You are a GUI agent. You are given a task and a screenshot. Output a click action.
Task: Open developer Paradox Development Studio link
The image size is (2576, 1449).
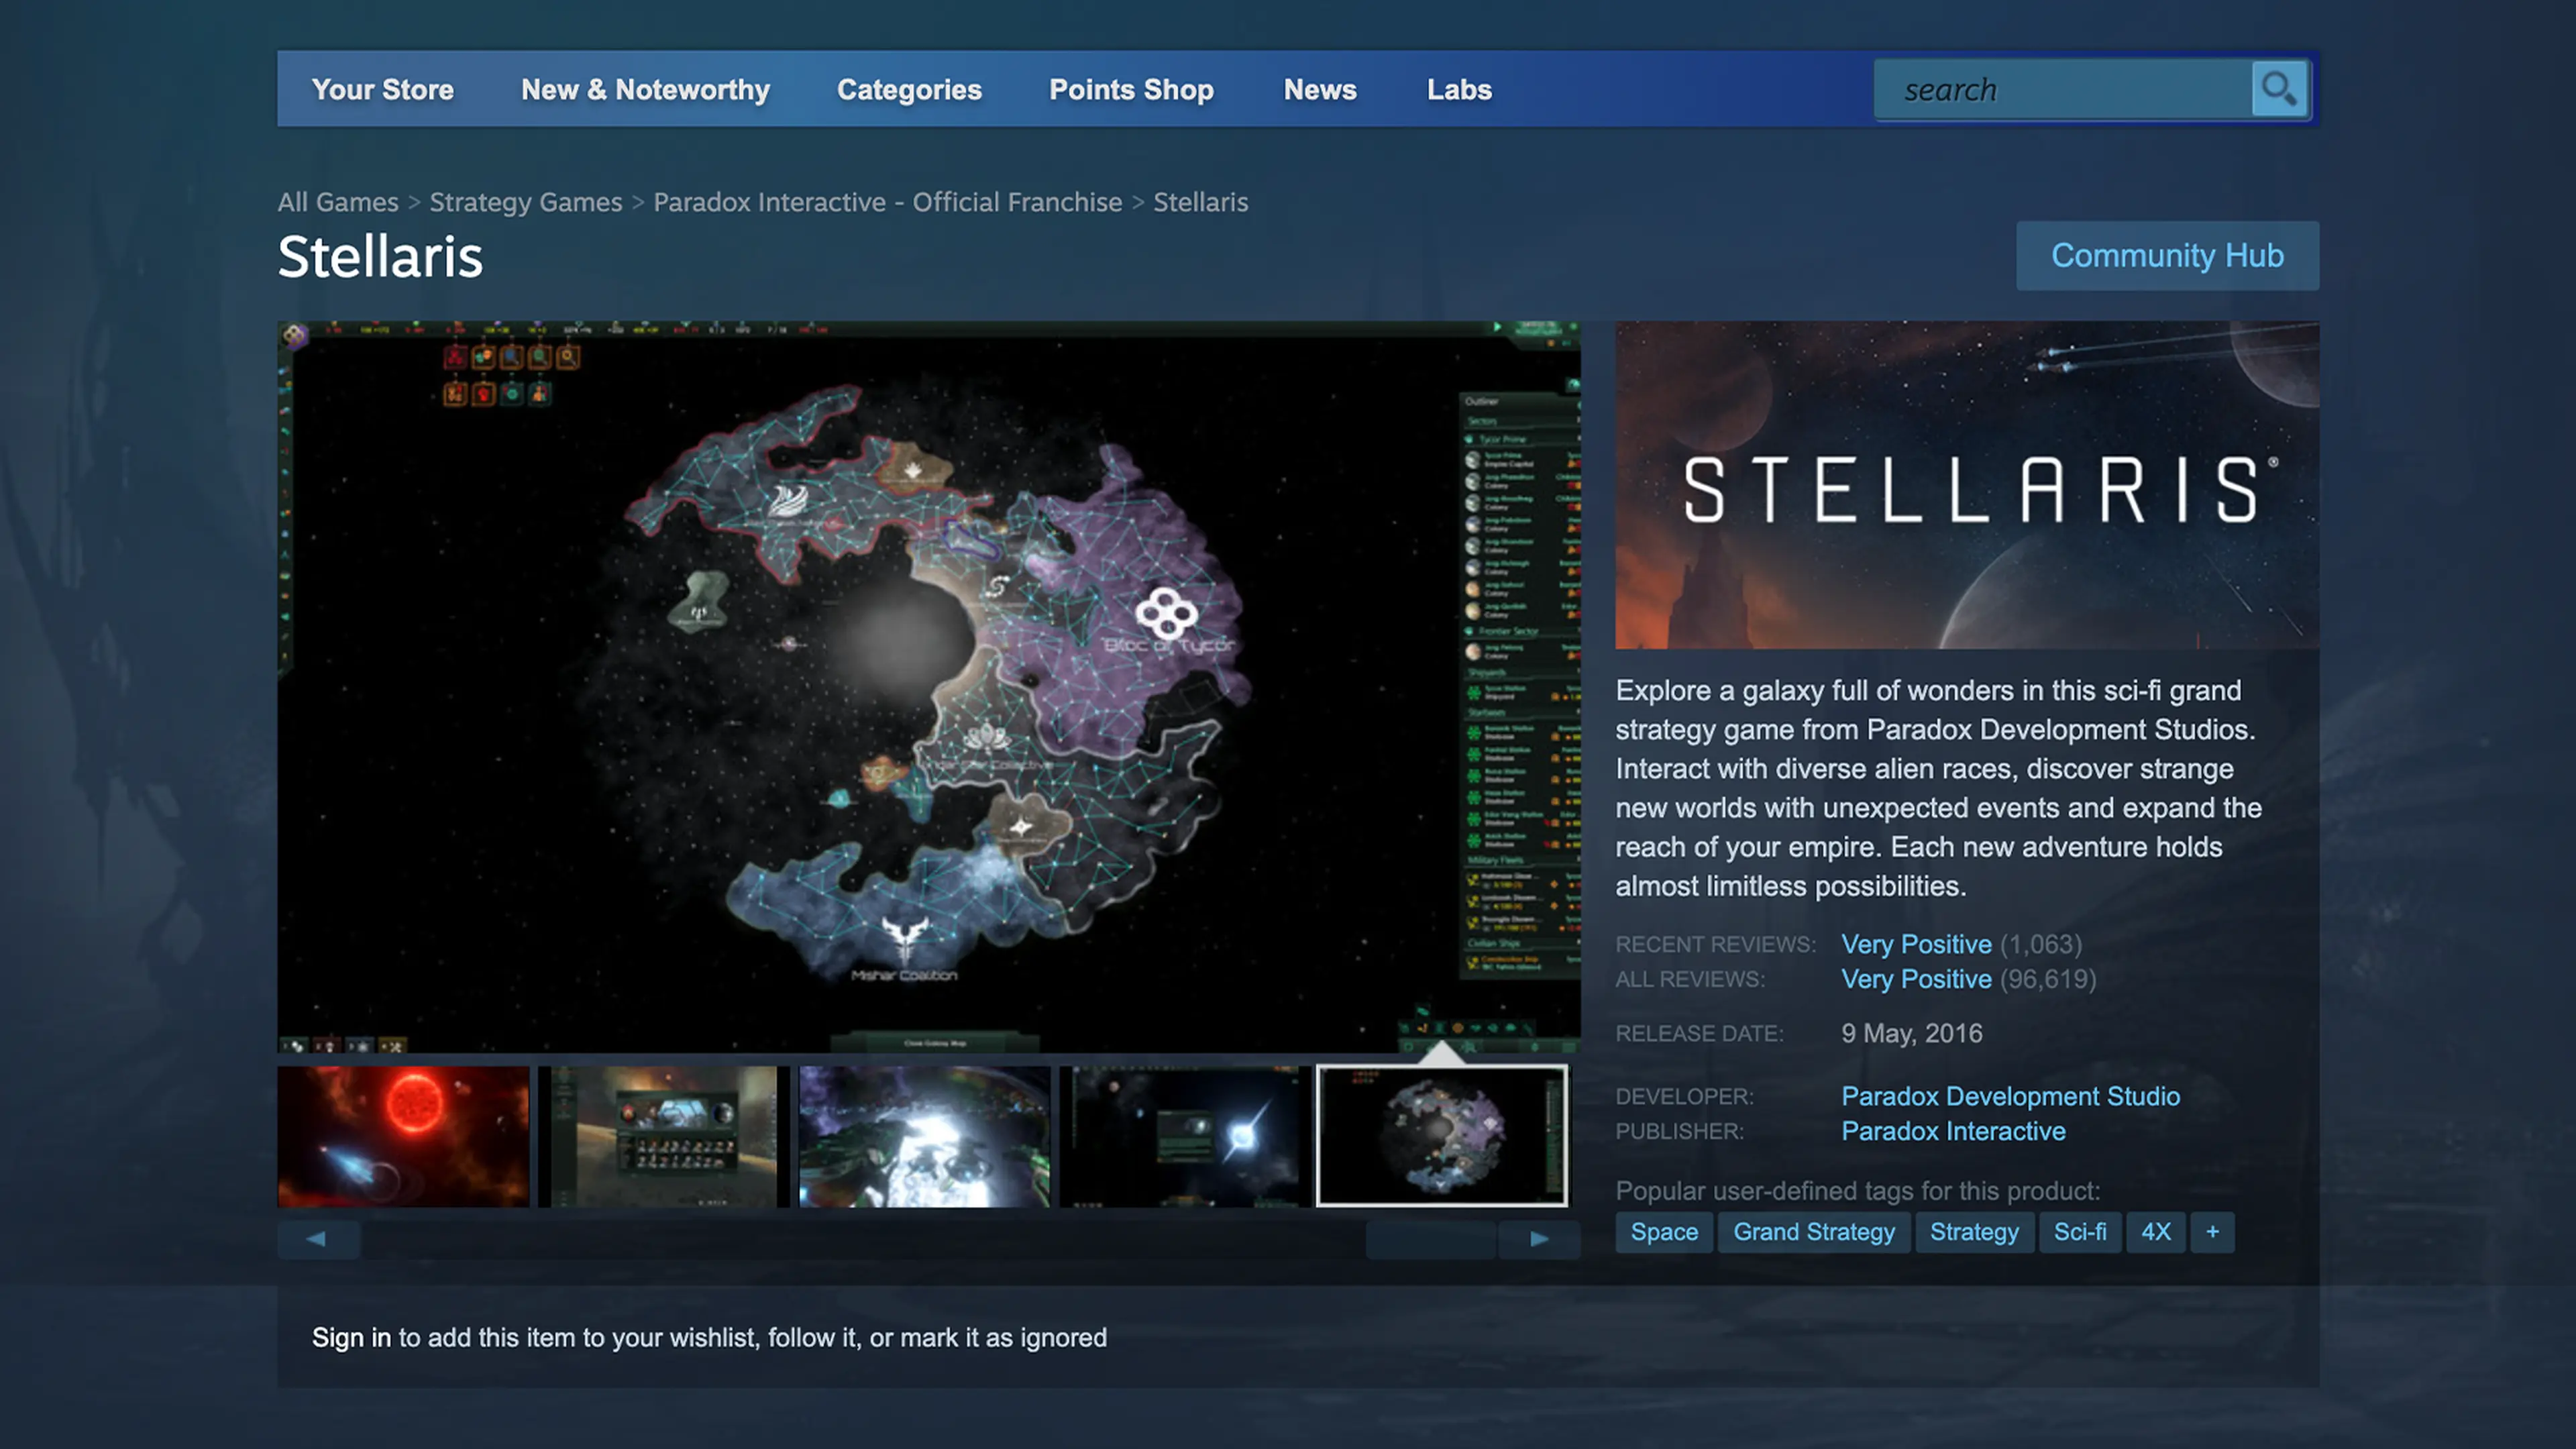[2010, 1097]
